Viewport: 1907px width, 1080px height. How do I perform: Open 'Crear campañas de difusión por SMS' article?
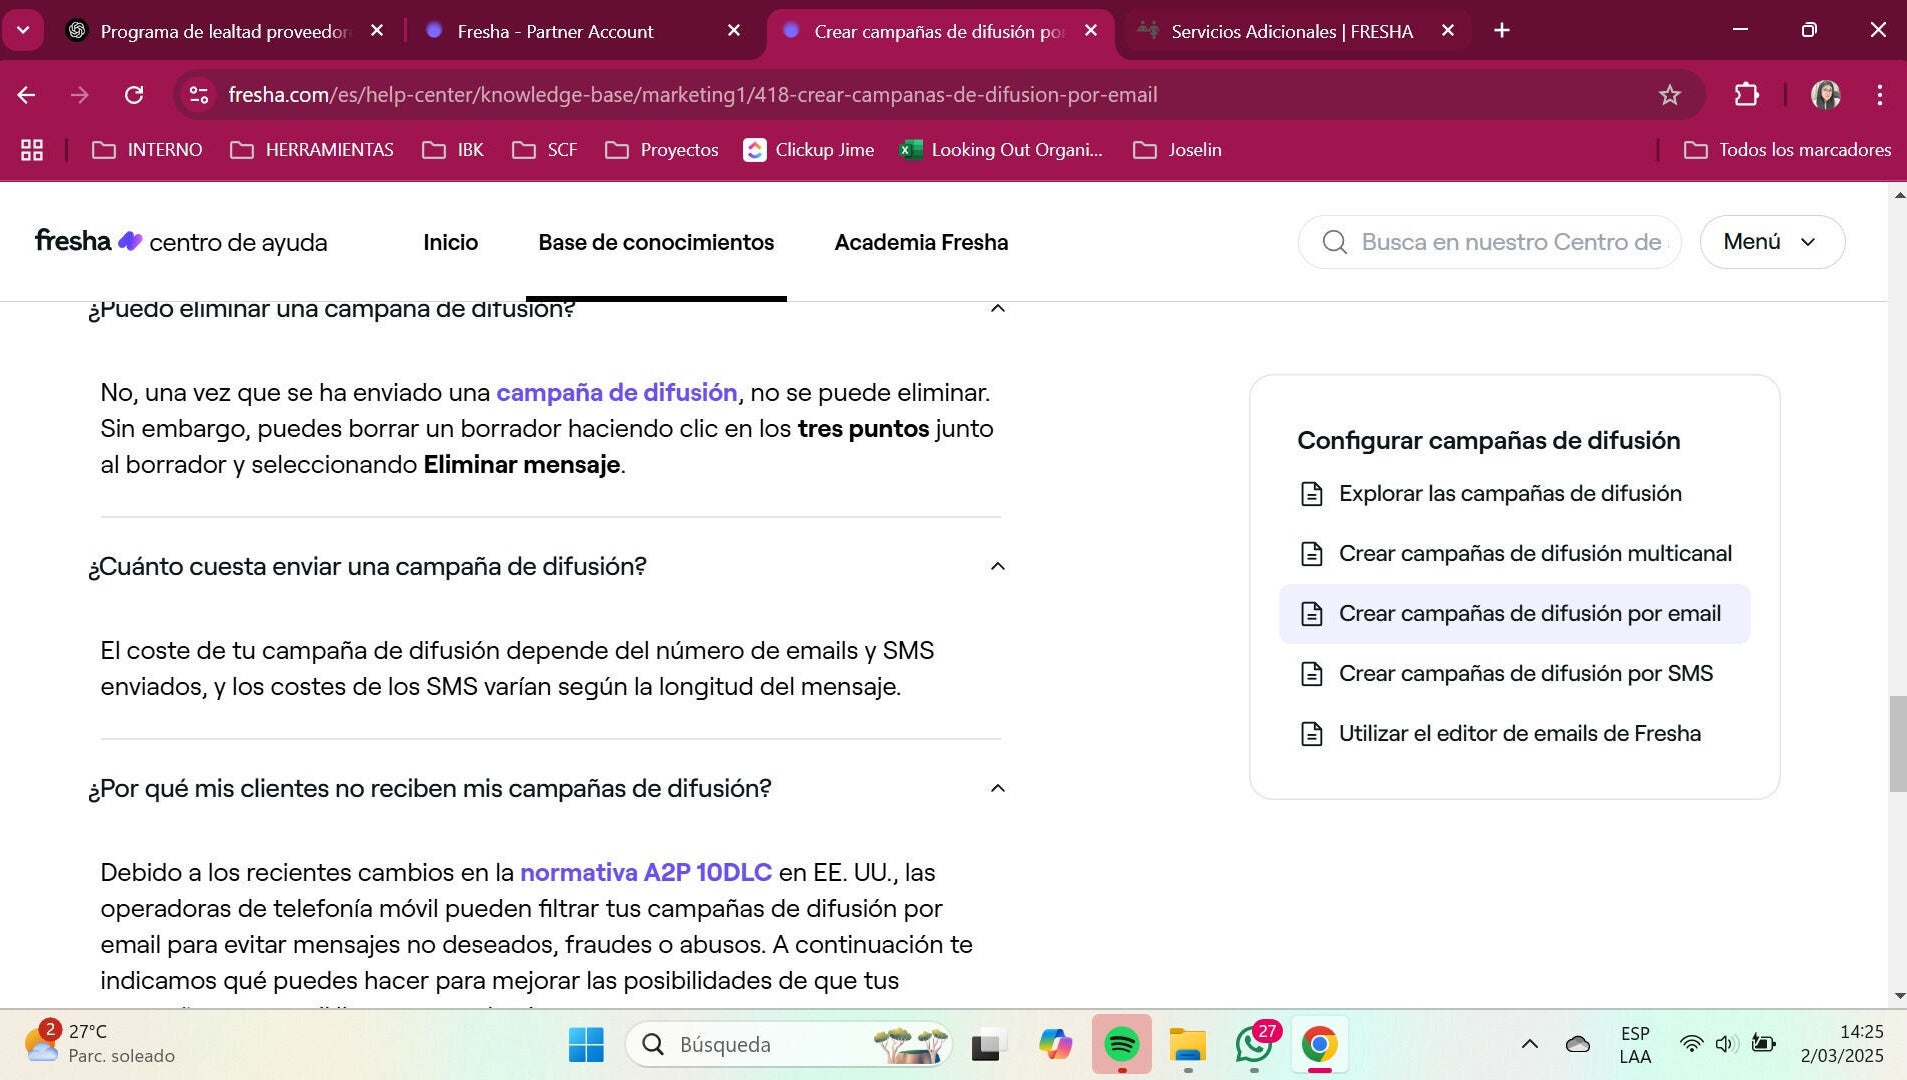click(x=1525, y=674)
